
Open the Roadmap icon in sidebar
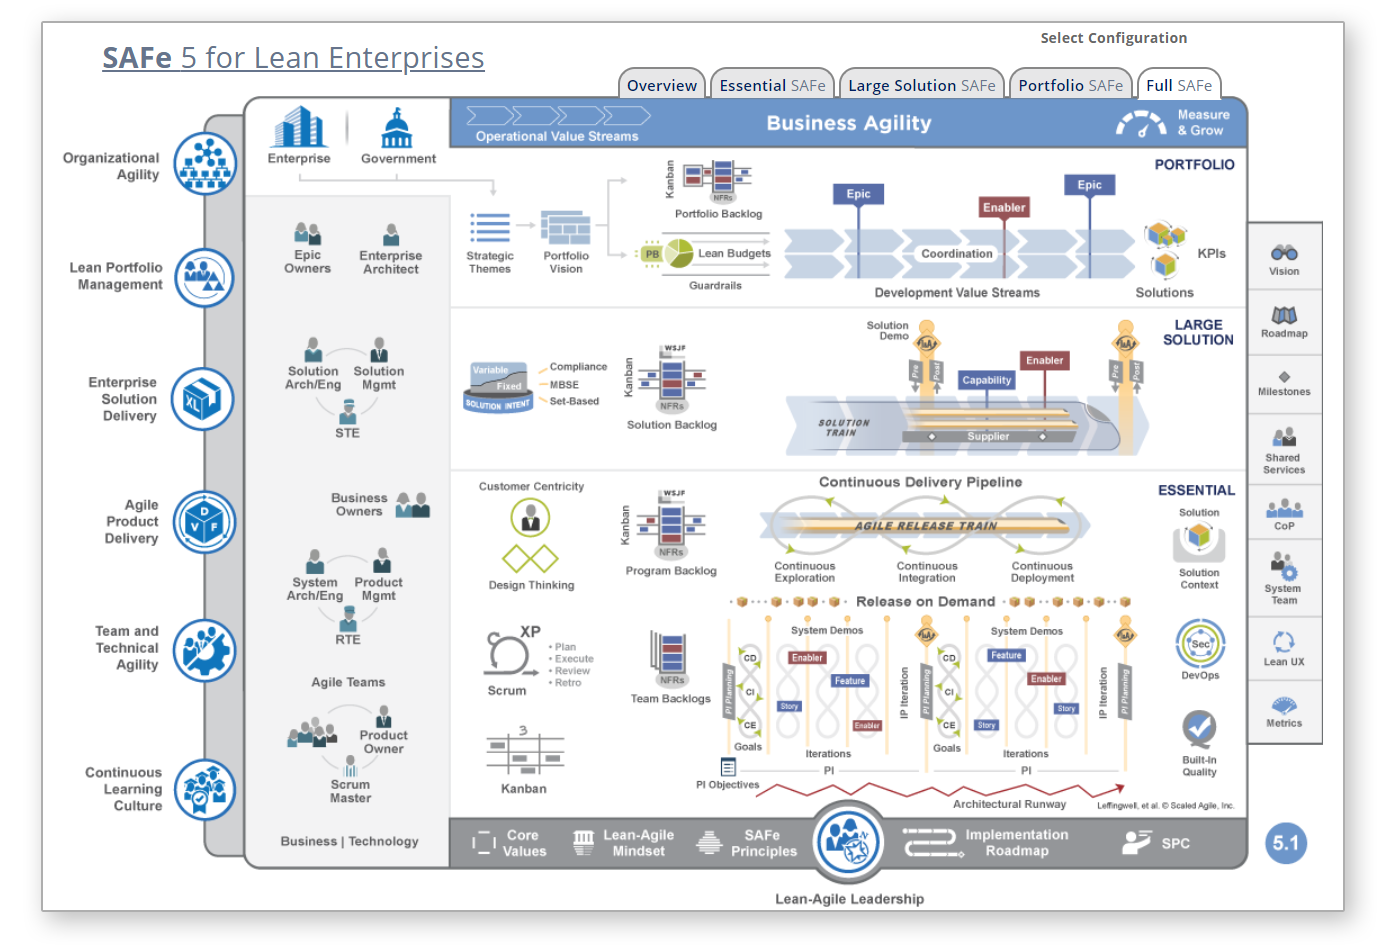[1284, 315]
